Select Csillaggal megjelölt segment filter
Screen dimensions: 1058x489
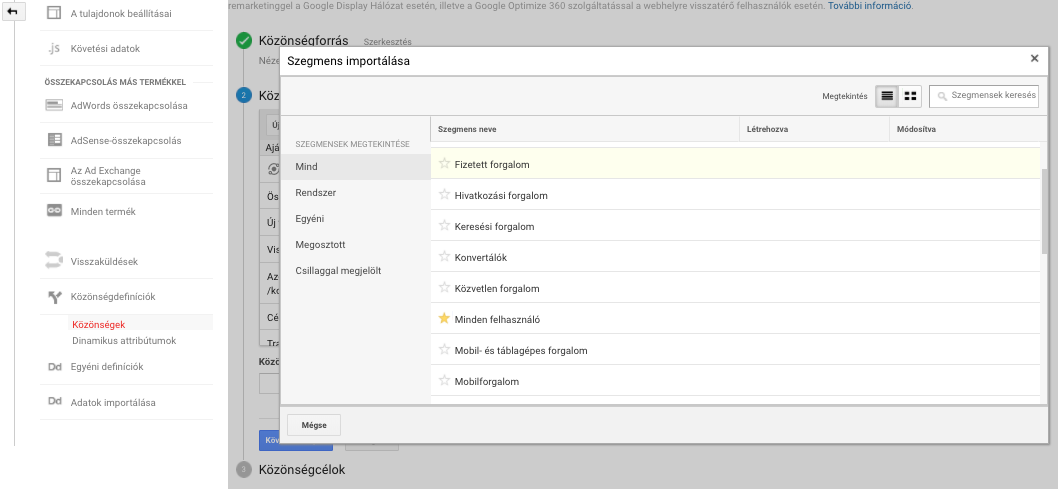[338, 271]
